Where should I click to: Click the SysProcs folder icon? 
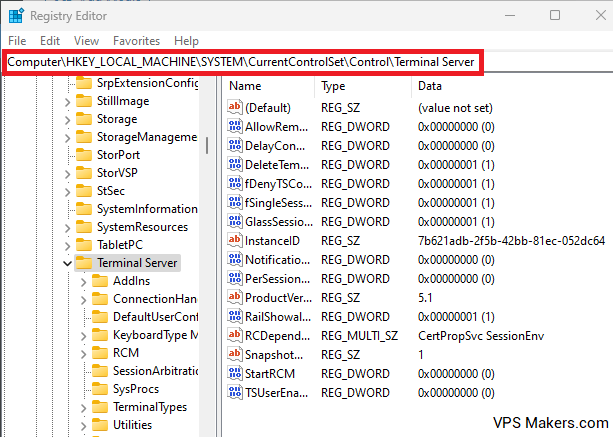100,389
